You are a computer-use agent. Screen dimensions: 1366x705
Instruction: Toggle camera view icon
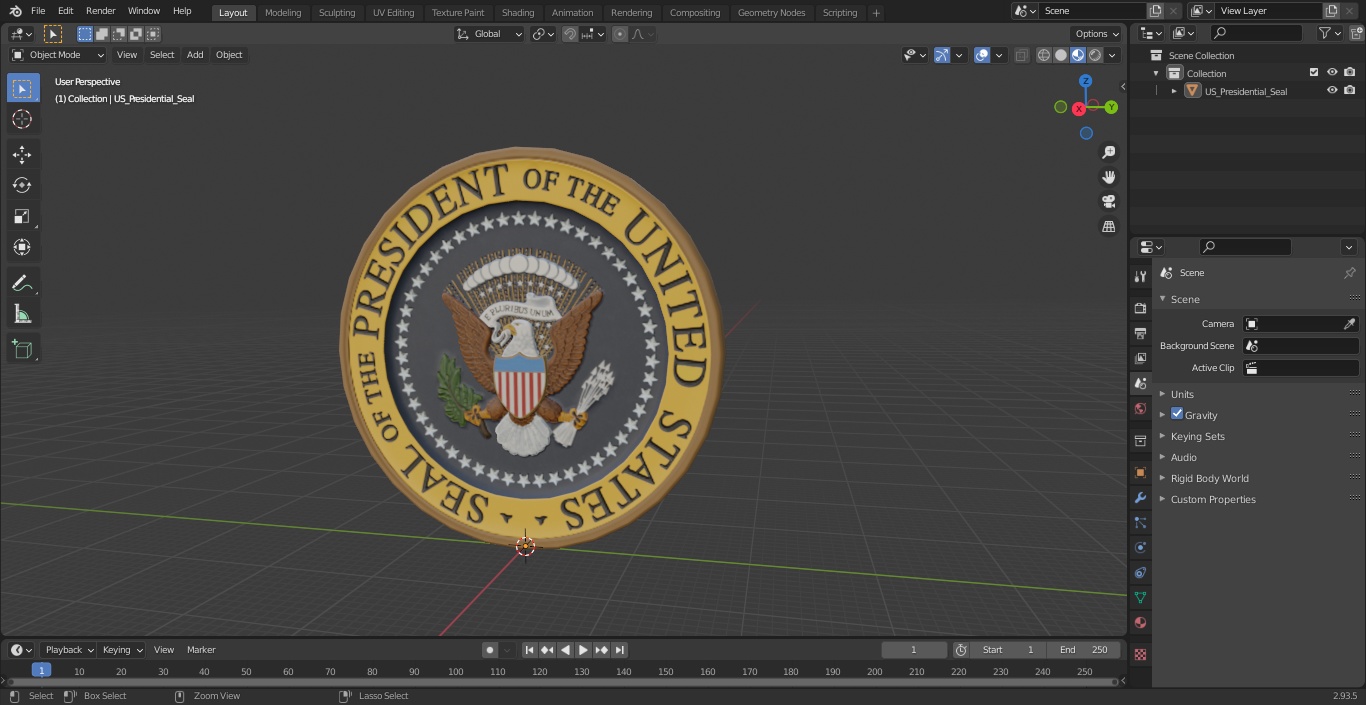[1108, 202]
